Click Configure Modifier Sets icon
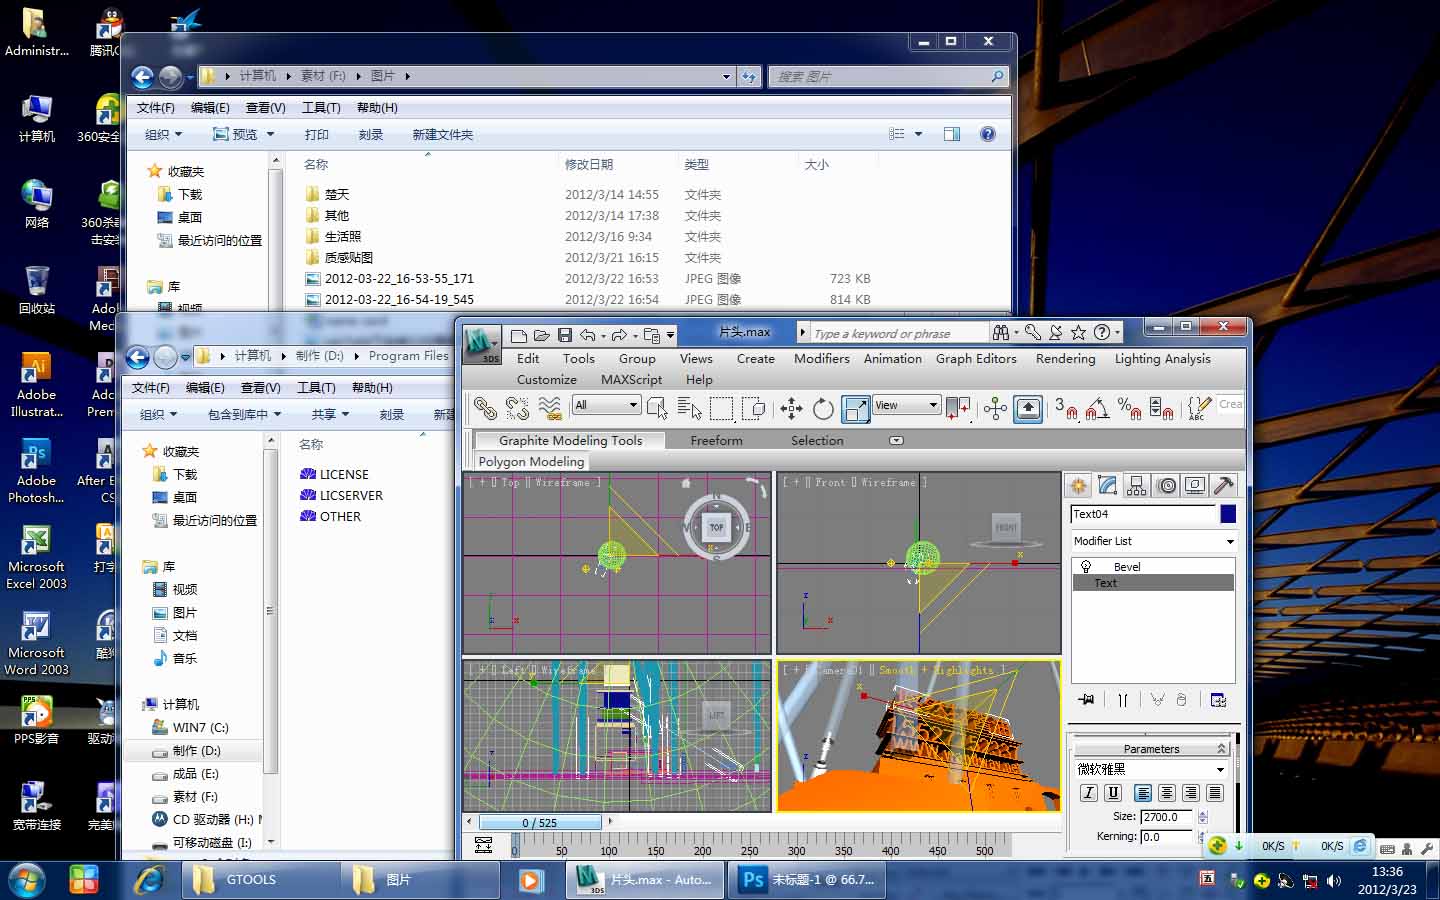 [1218, 700]
